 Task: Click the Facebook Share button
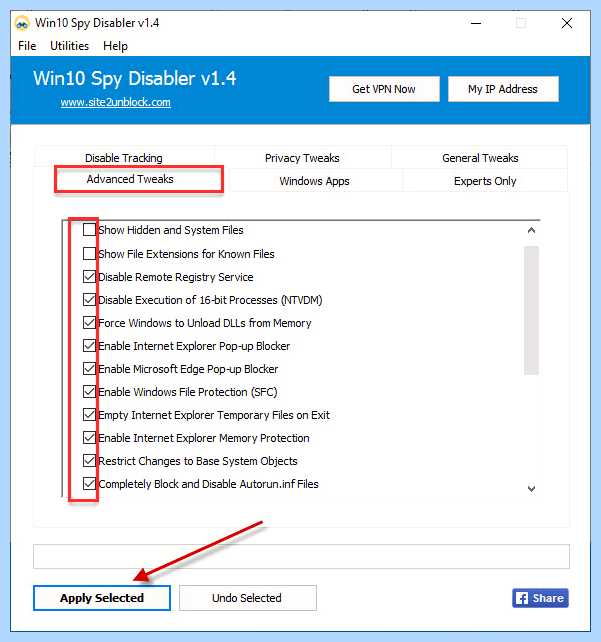(x=540, y=598)
